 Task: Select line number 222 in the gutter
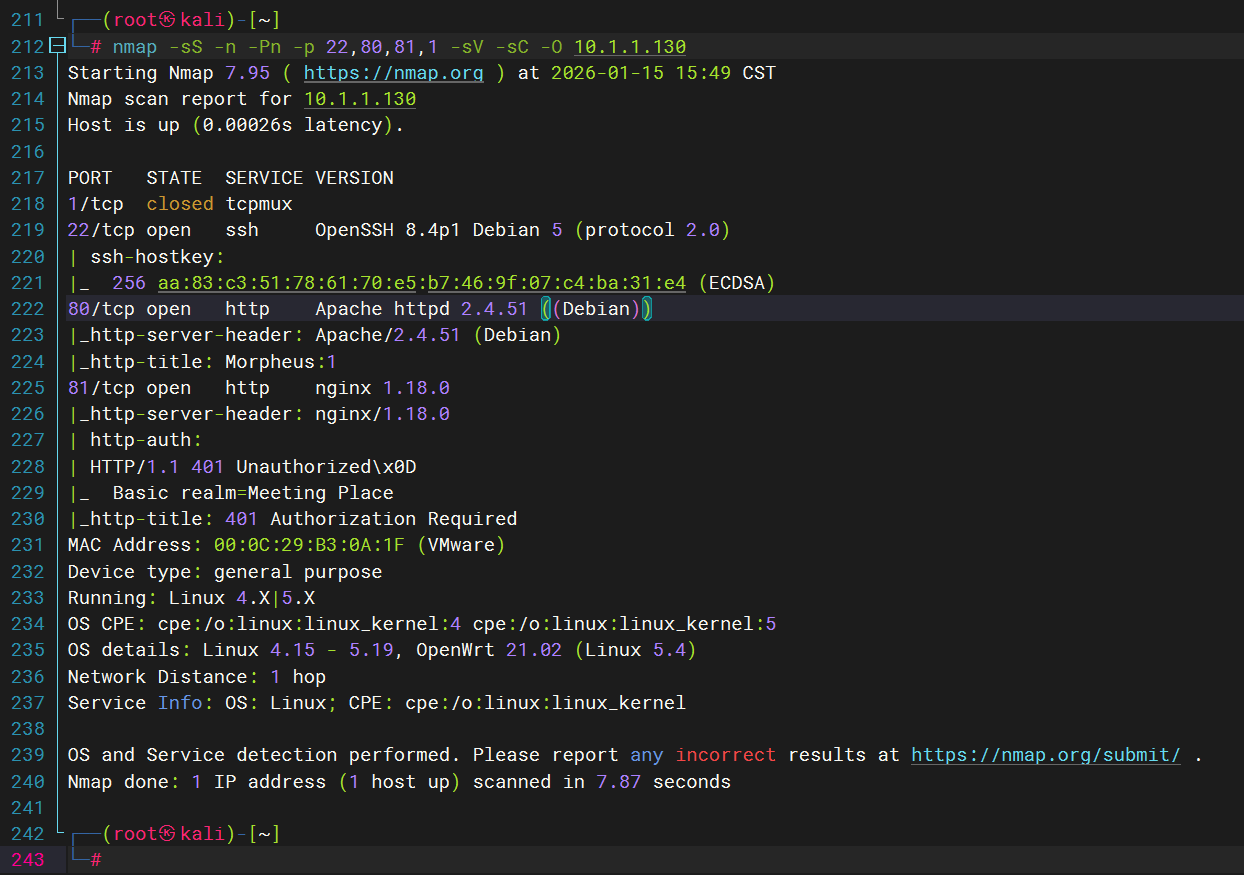(27, 309)
